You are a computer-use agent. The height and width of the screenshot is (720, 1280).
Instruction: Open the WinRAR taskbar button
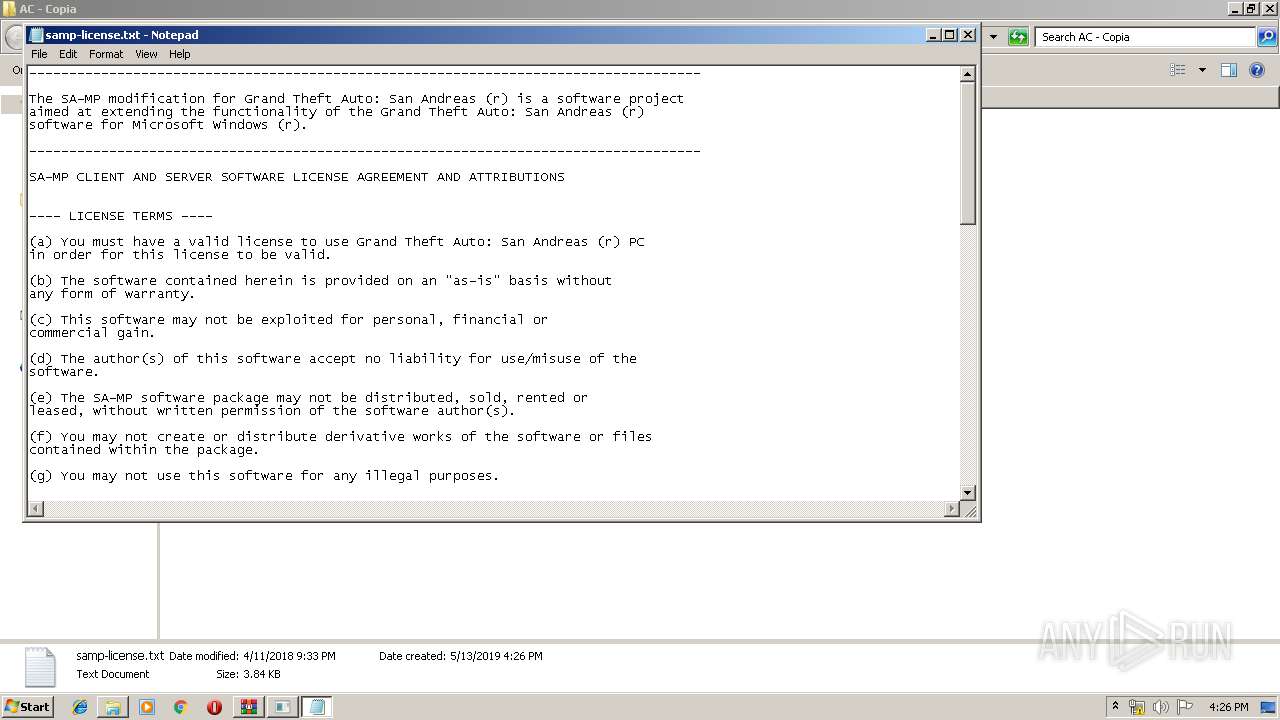(249, 707)
